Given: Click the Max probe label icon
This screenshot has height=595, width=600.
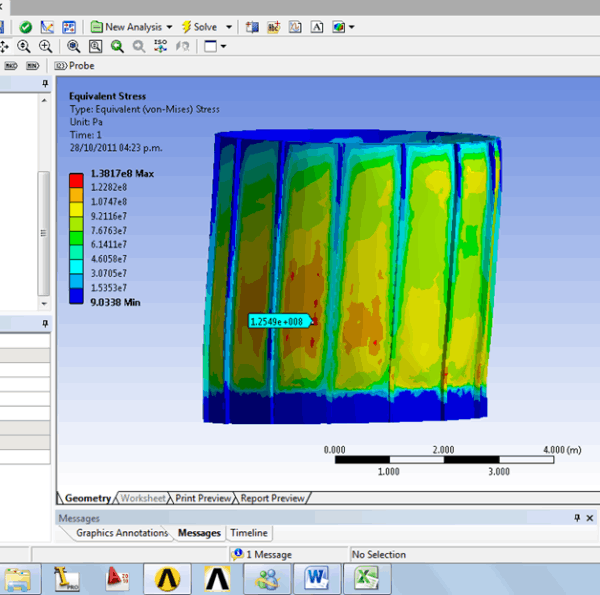Looking at the screenshot, I should (11, 65).
